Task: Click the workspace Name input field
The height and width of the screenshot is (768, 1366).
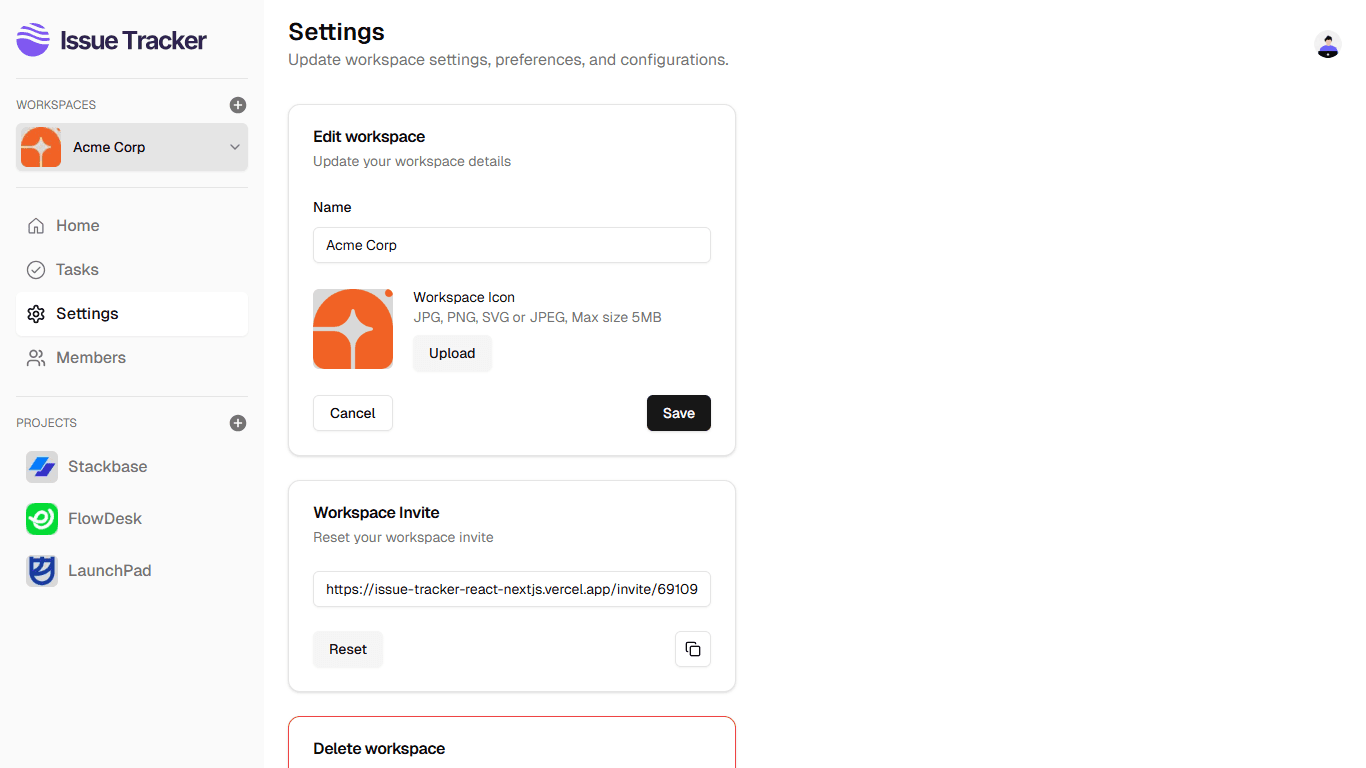Action: click(x=511, y=245)
